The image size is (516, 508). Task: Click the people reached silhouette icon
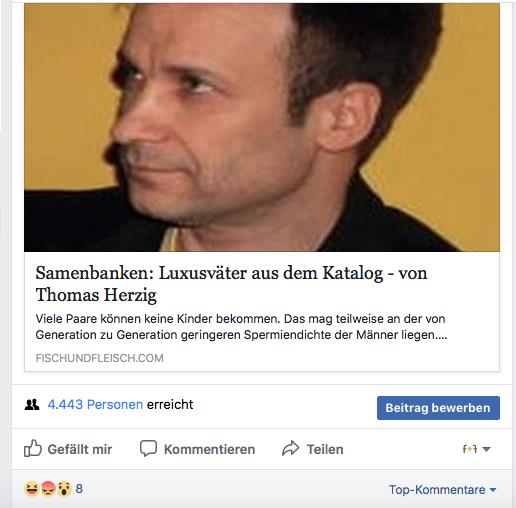(32, 405)
